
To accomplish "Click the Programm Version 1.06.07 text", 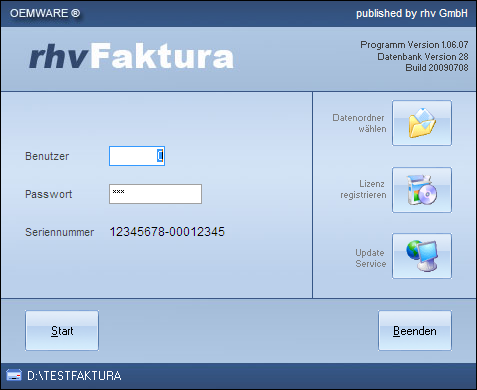I will [x=414, y=45].
